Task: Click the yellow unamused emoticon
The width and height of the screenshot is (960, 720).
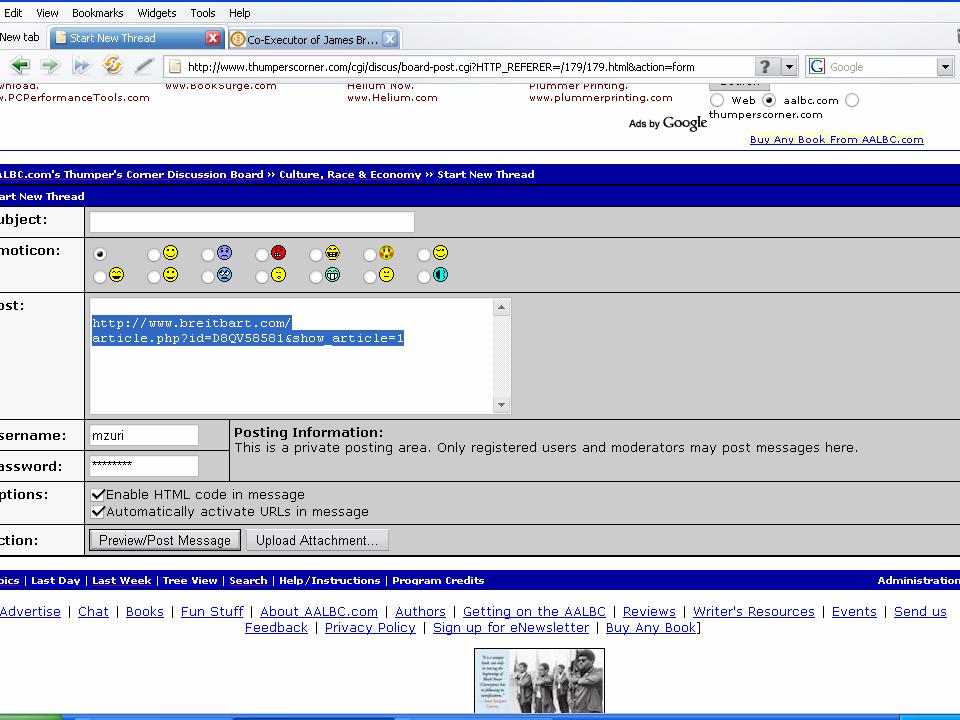Action: pyautogui.click(x=386, y=275)
